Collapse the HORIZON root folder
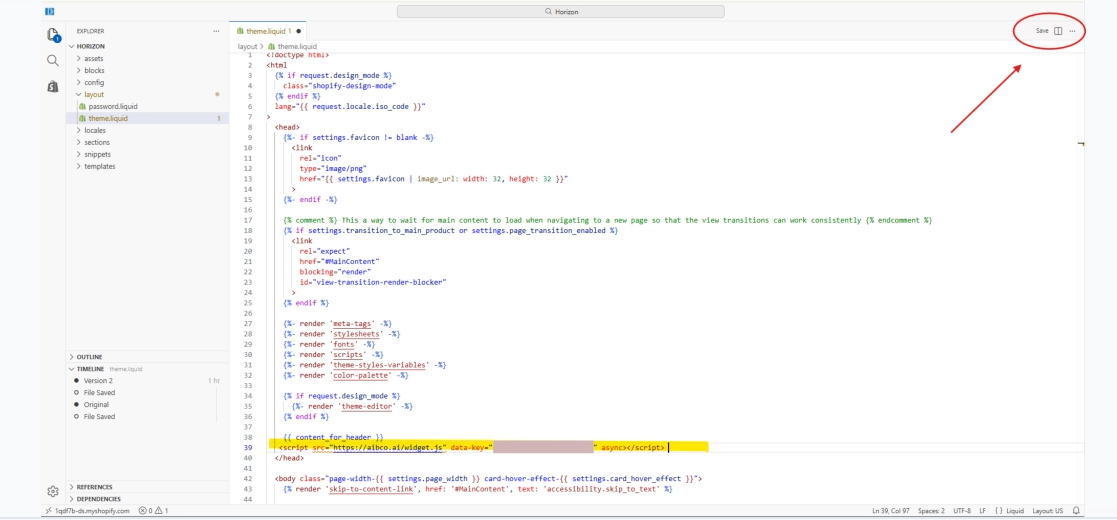 tap(90, 46)
